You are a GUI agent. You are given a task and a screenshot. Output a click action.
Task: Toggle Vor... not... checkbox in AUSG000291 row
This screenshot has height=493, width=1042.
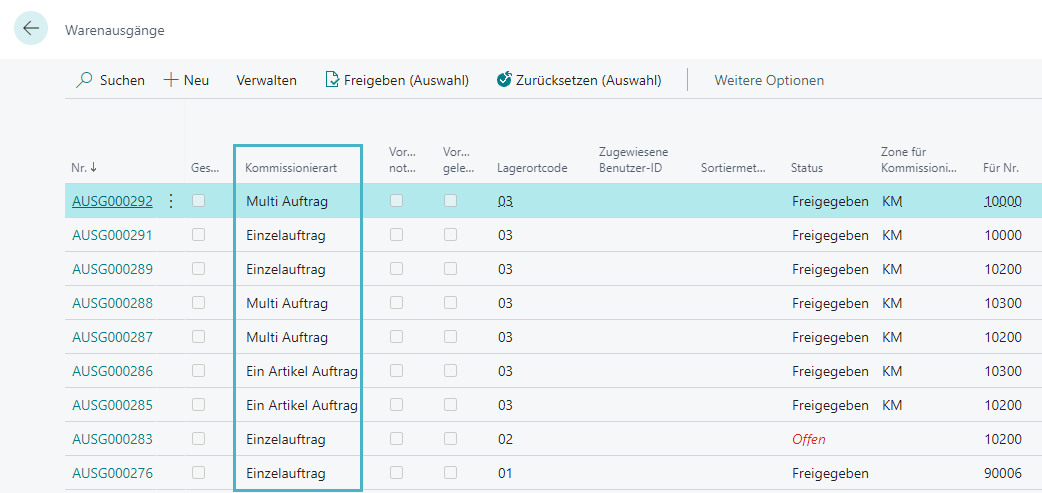397,235
